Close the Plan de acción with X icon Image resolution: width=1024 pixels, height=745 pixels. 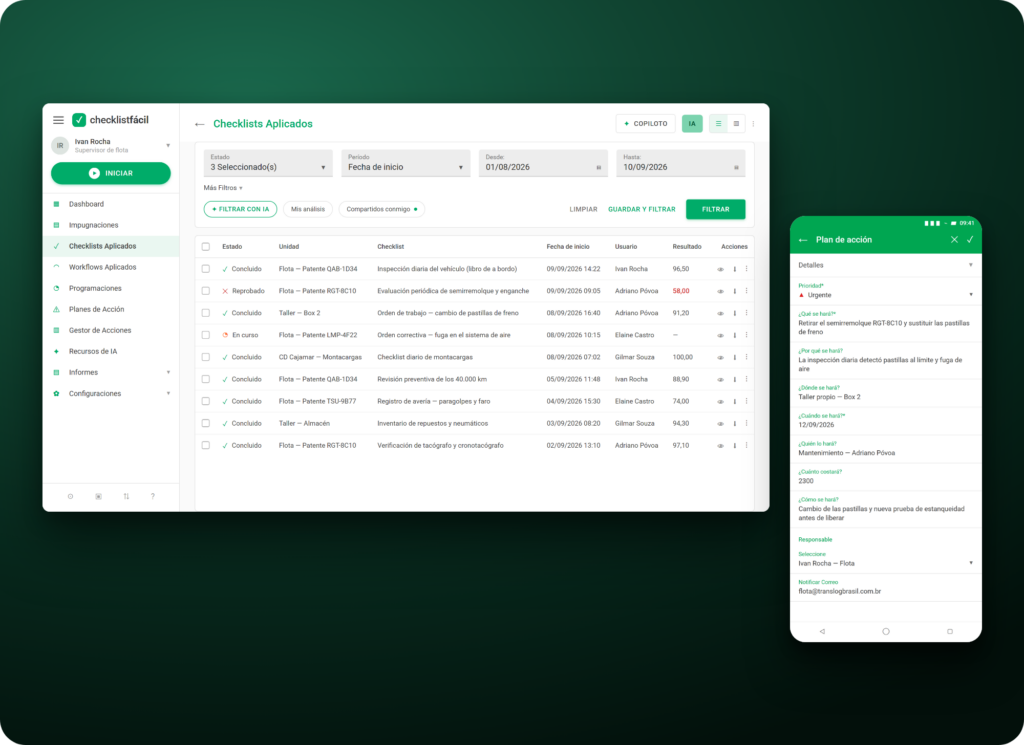[954, 240]
